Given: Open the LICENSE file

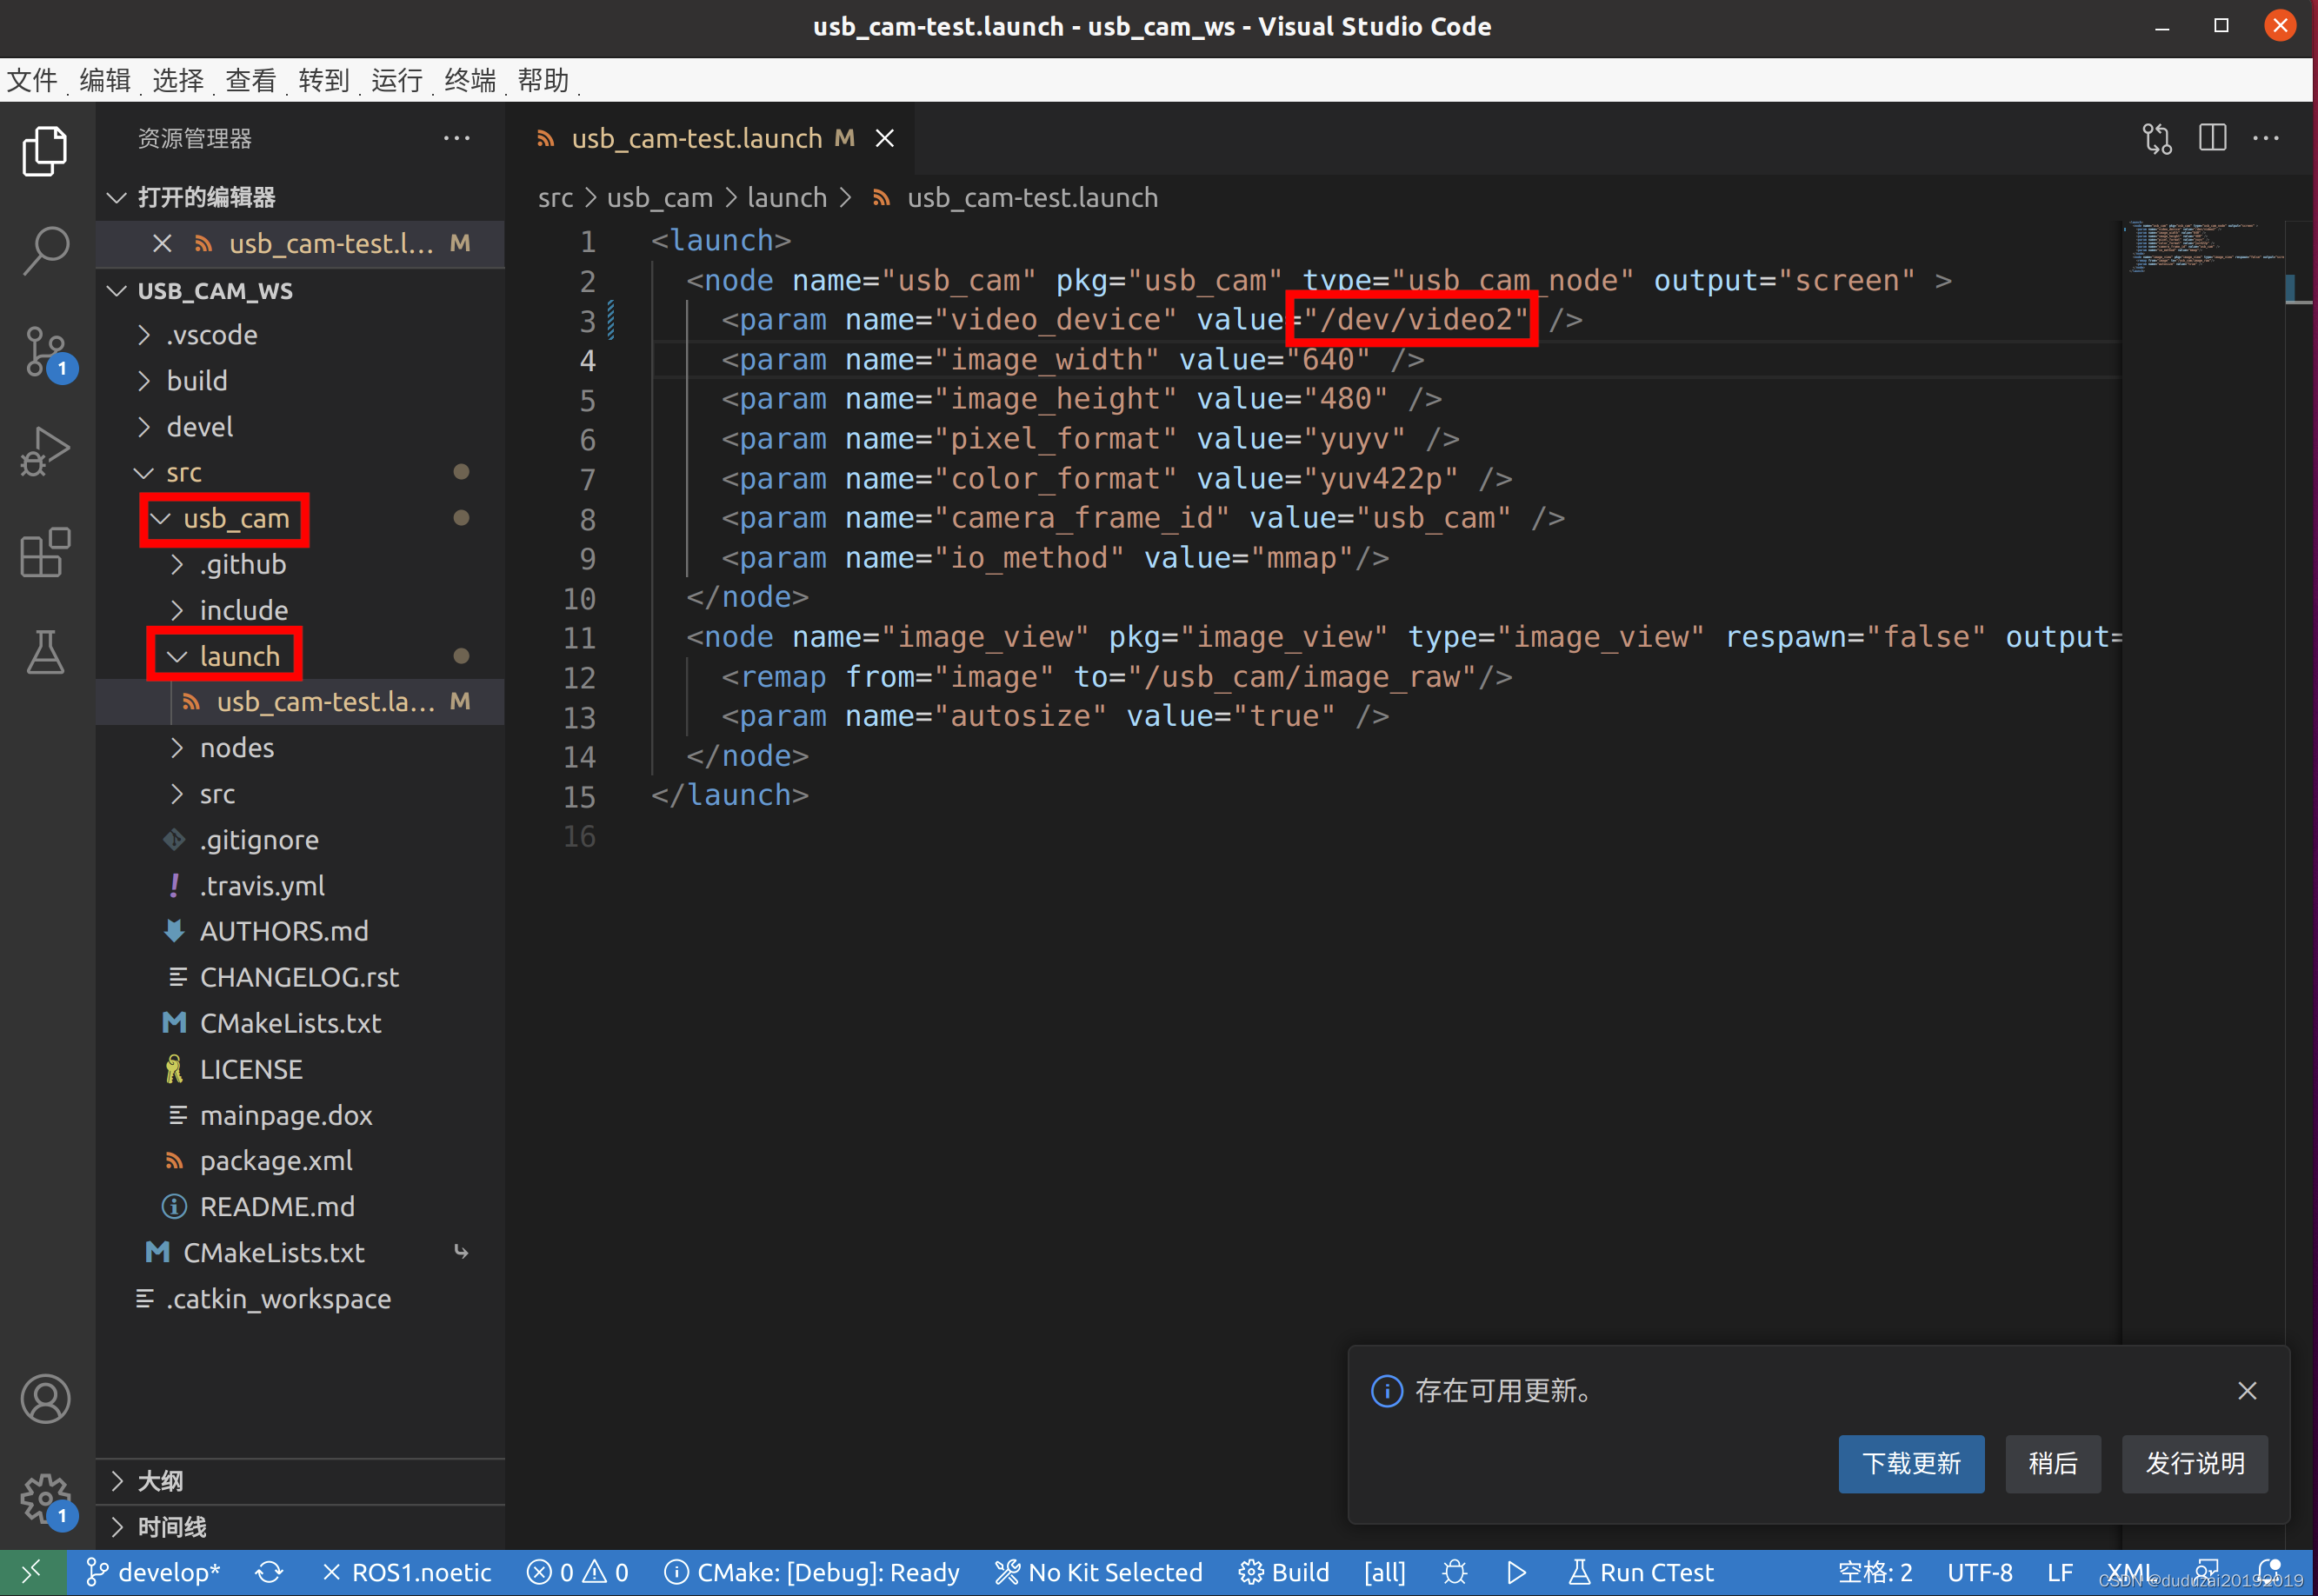Looking at the screenshot, I should pos(300,1070).
